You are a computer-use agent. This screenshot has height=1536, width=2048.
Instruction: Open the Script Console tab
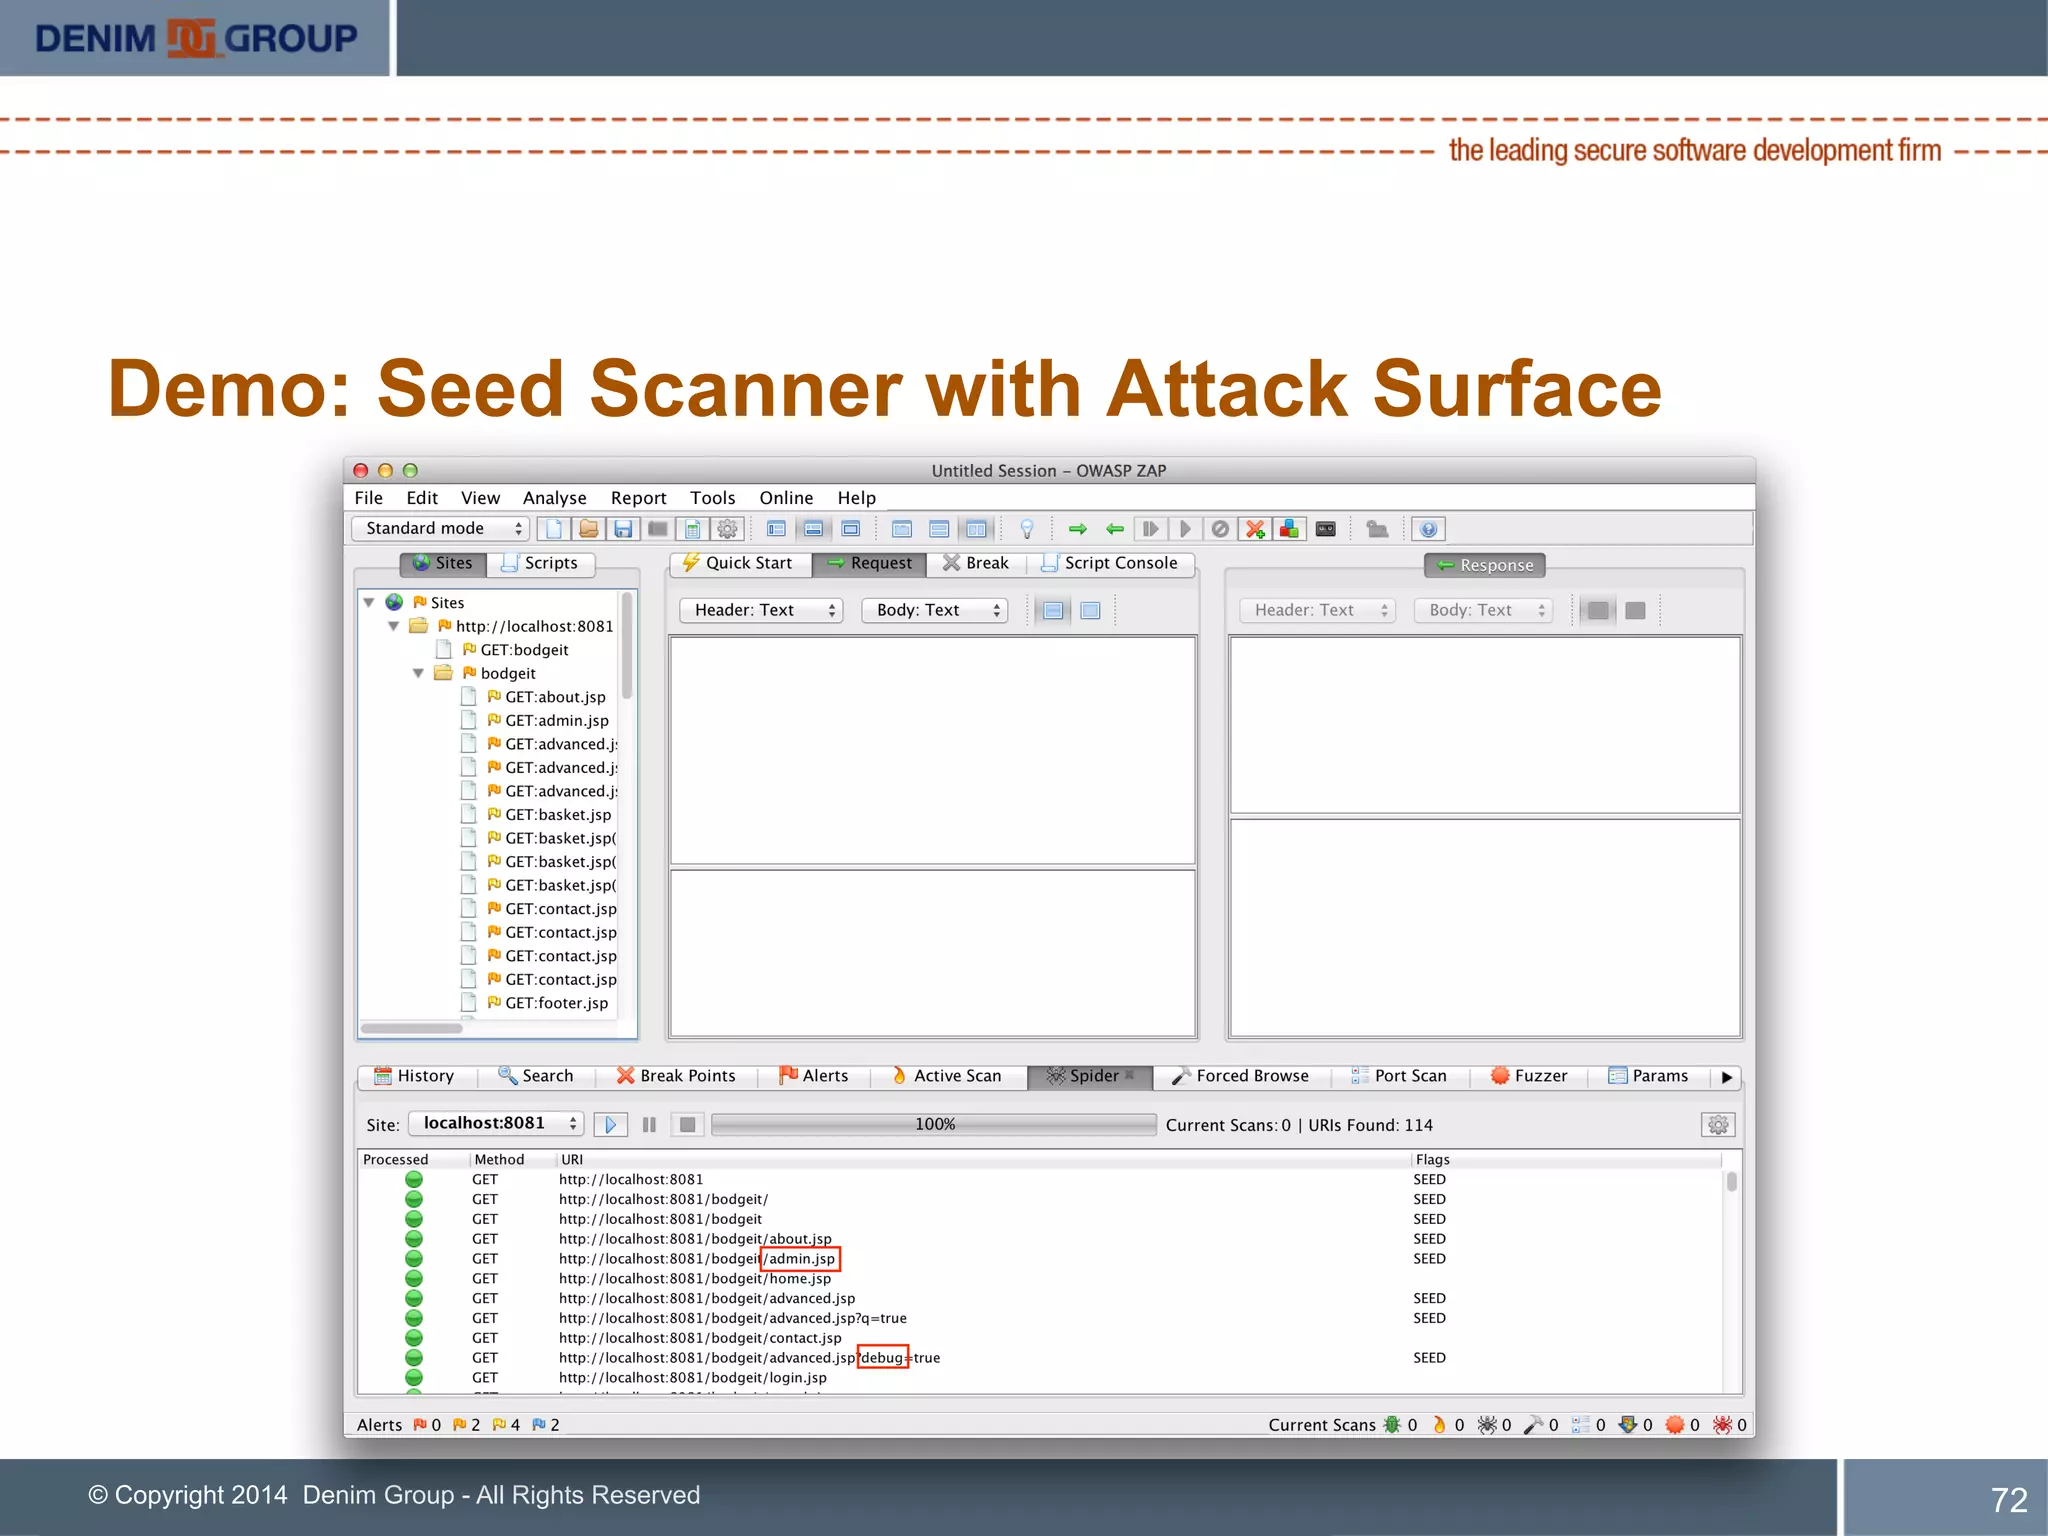pos(1110,564)
